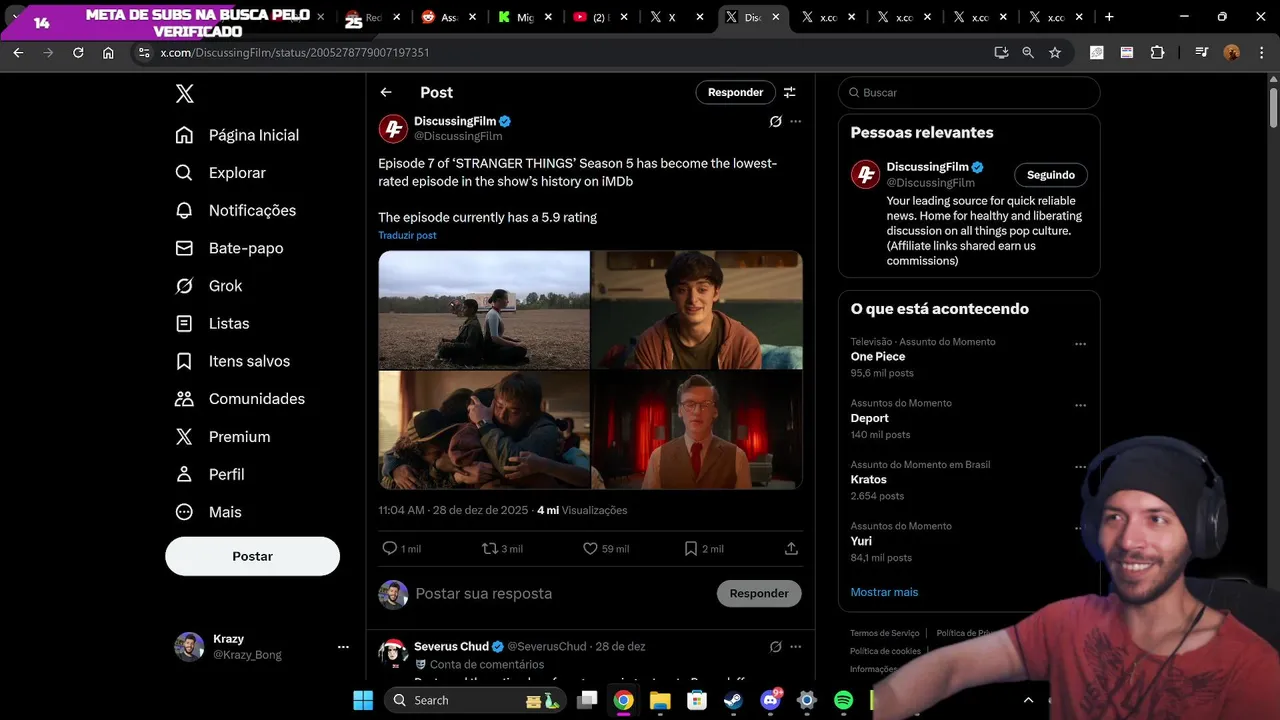Open Premium in the sidebar
Image resolution: width=1280 pixels, height=720 pixels.
click(x=222, y=437)
